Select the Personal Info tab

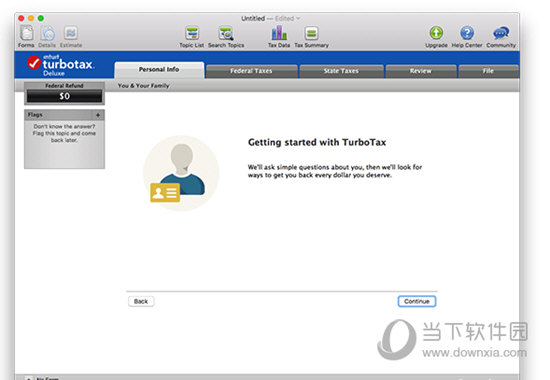tap(159, 69)
